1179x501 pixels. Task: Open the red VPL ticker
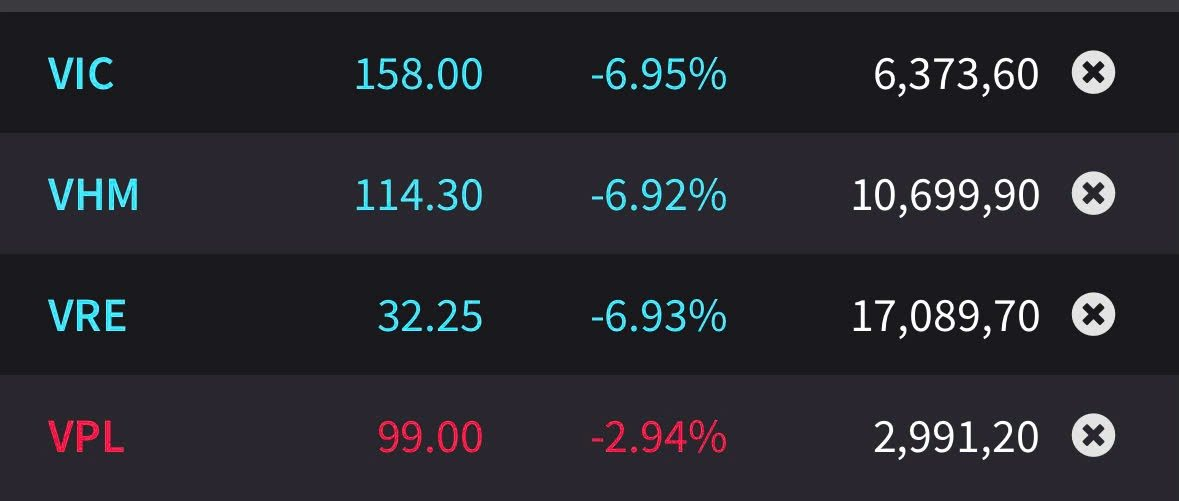click(x=86, y=437)
